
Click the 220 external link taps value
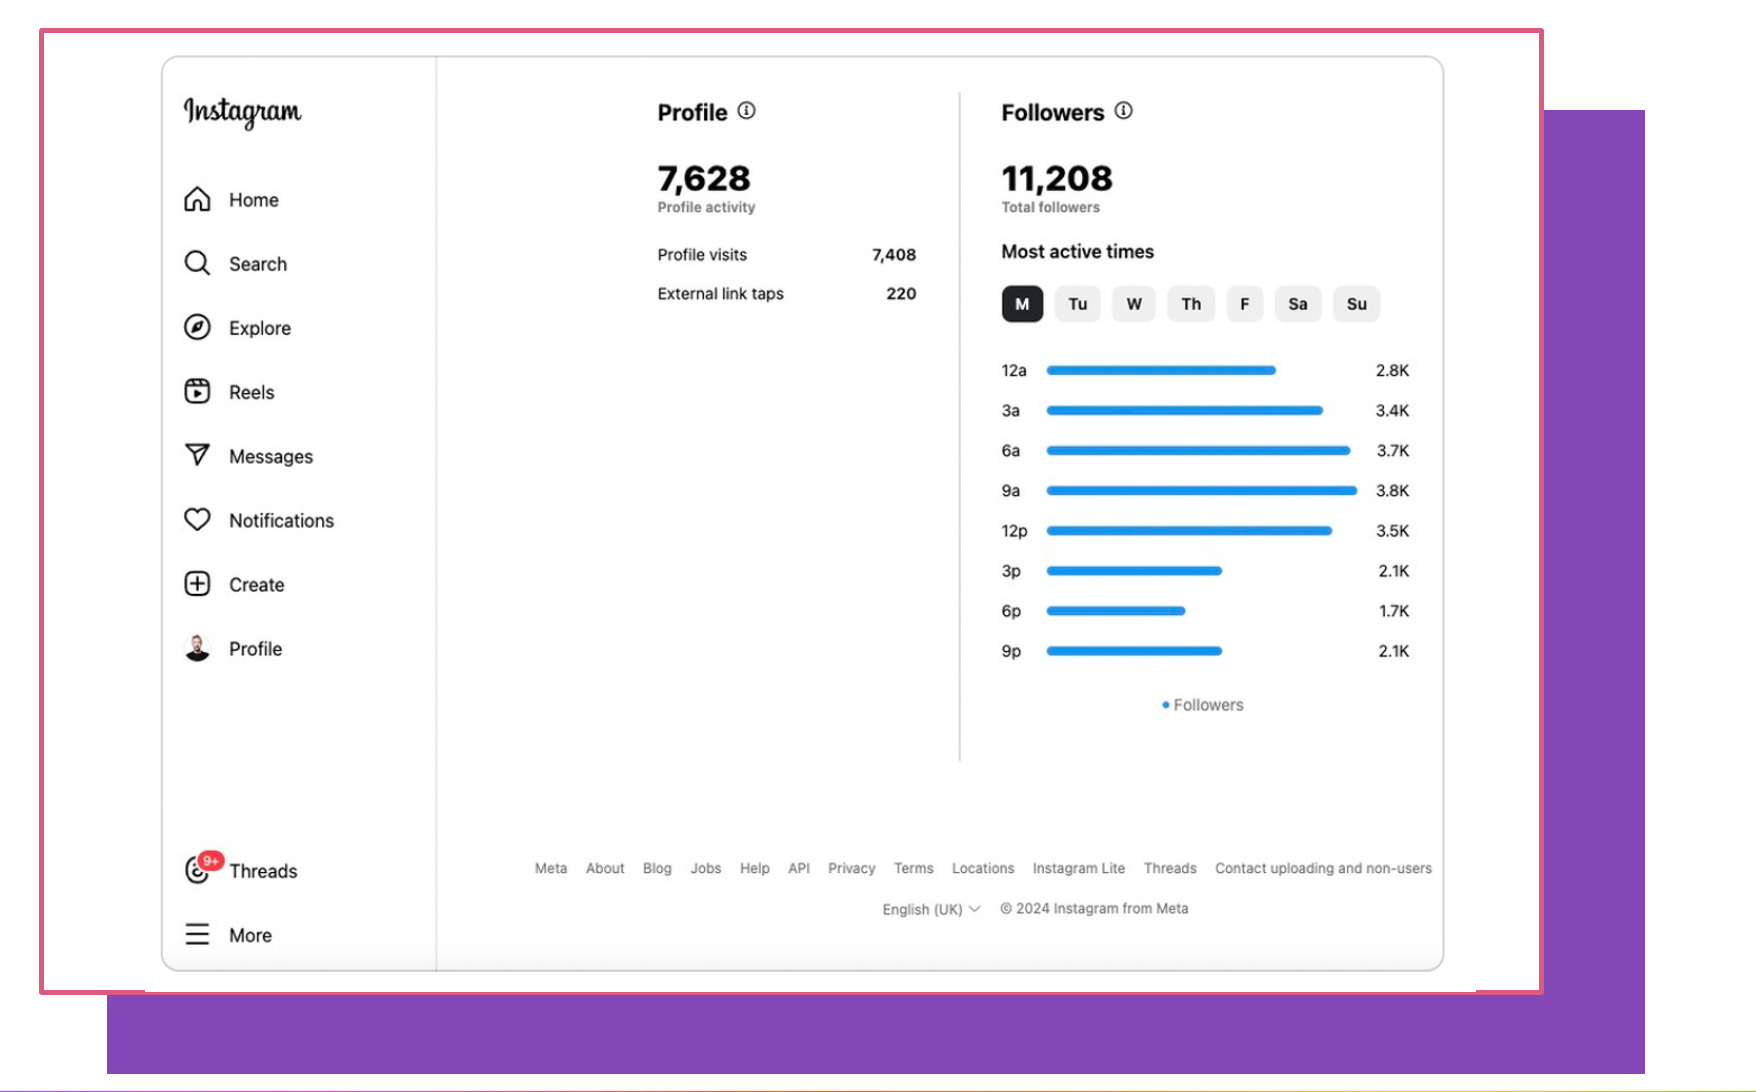click(901, 294)
